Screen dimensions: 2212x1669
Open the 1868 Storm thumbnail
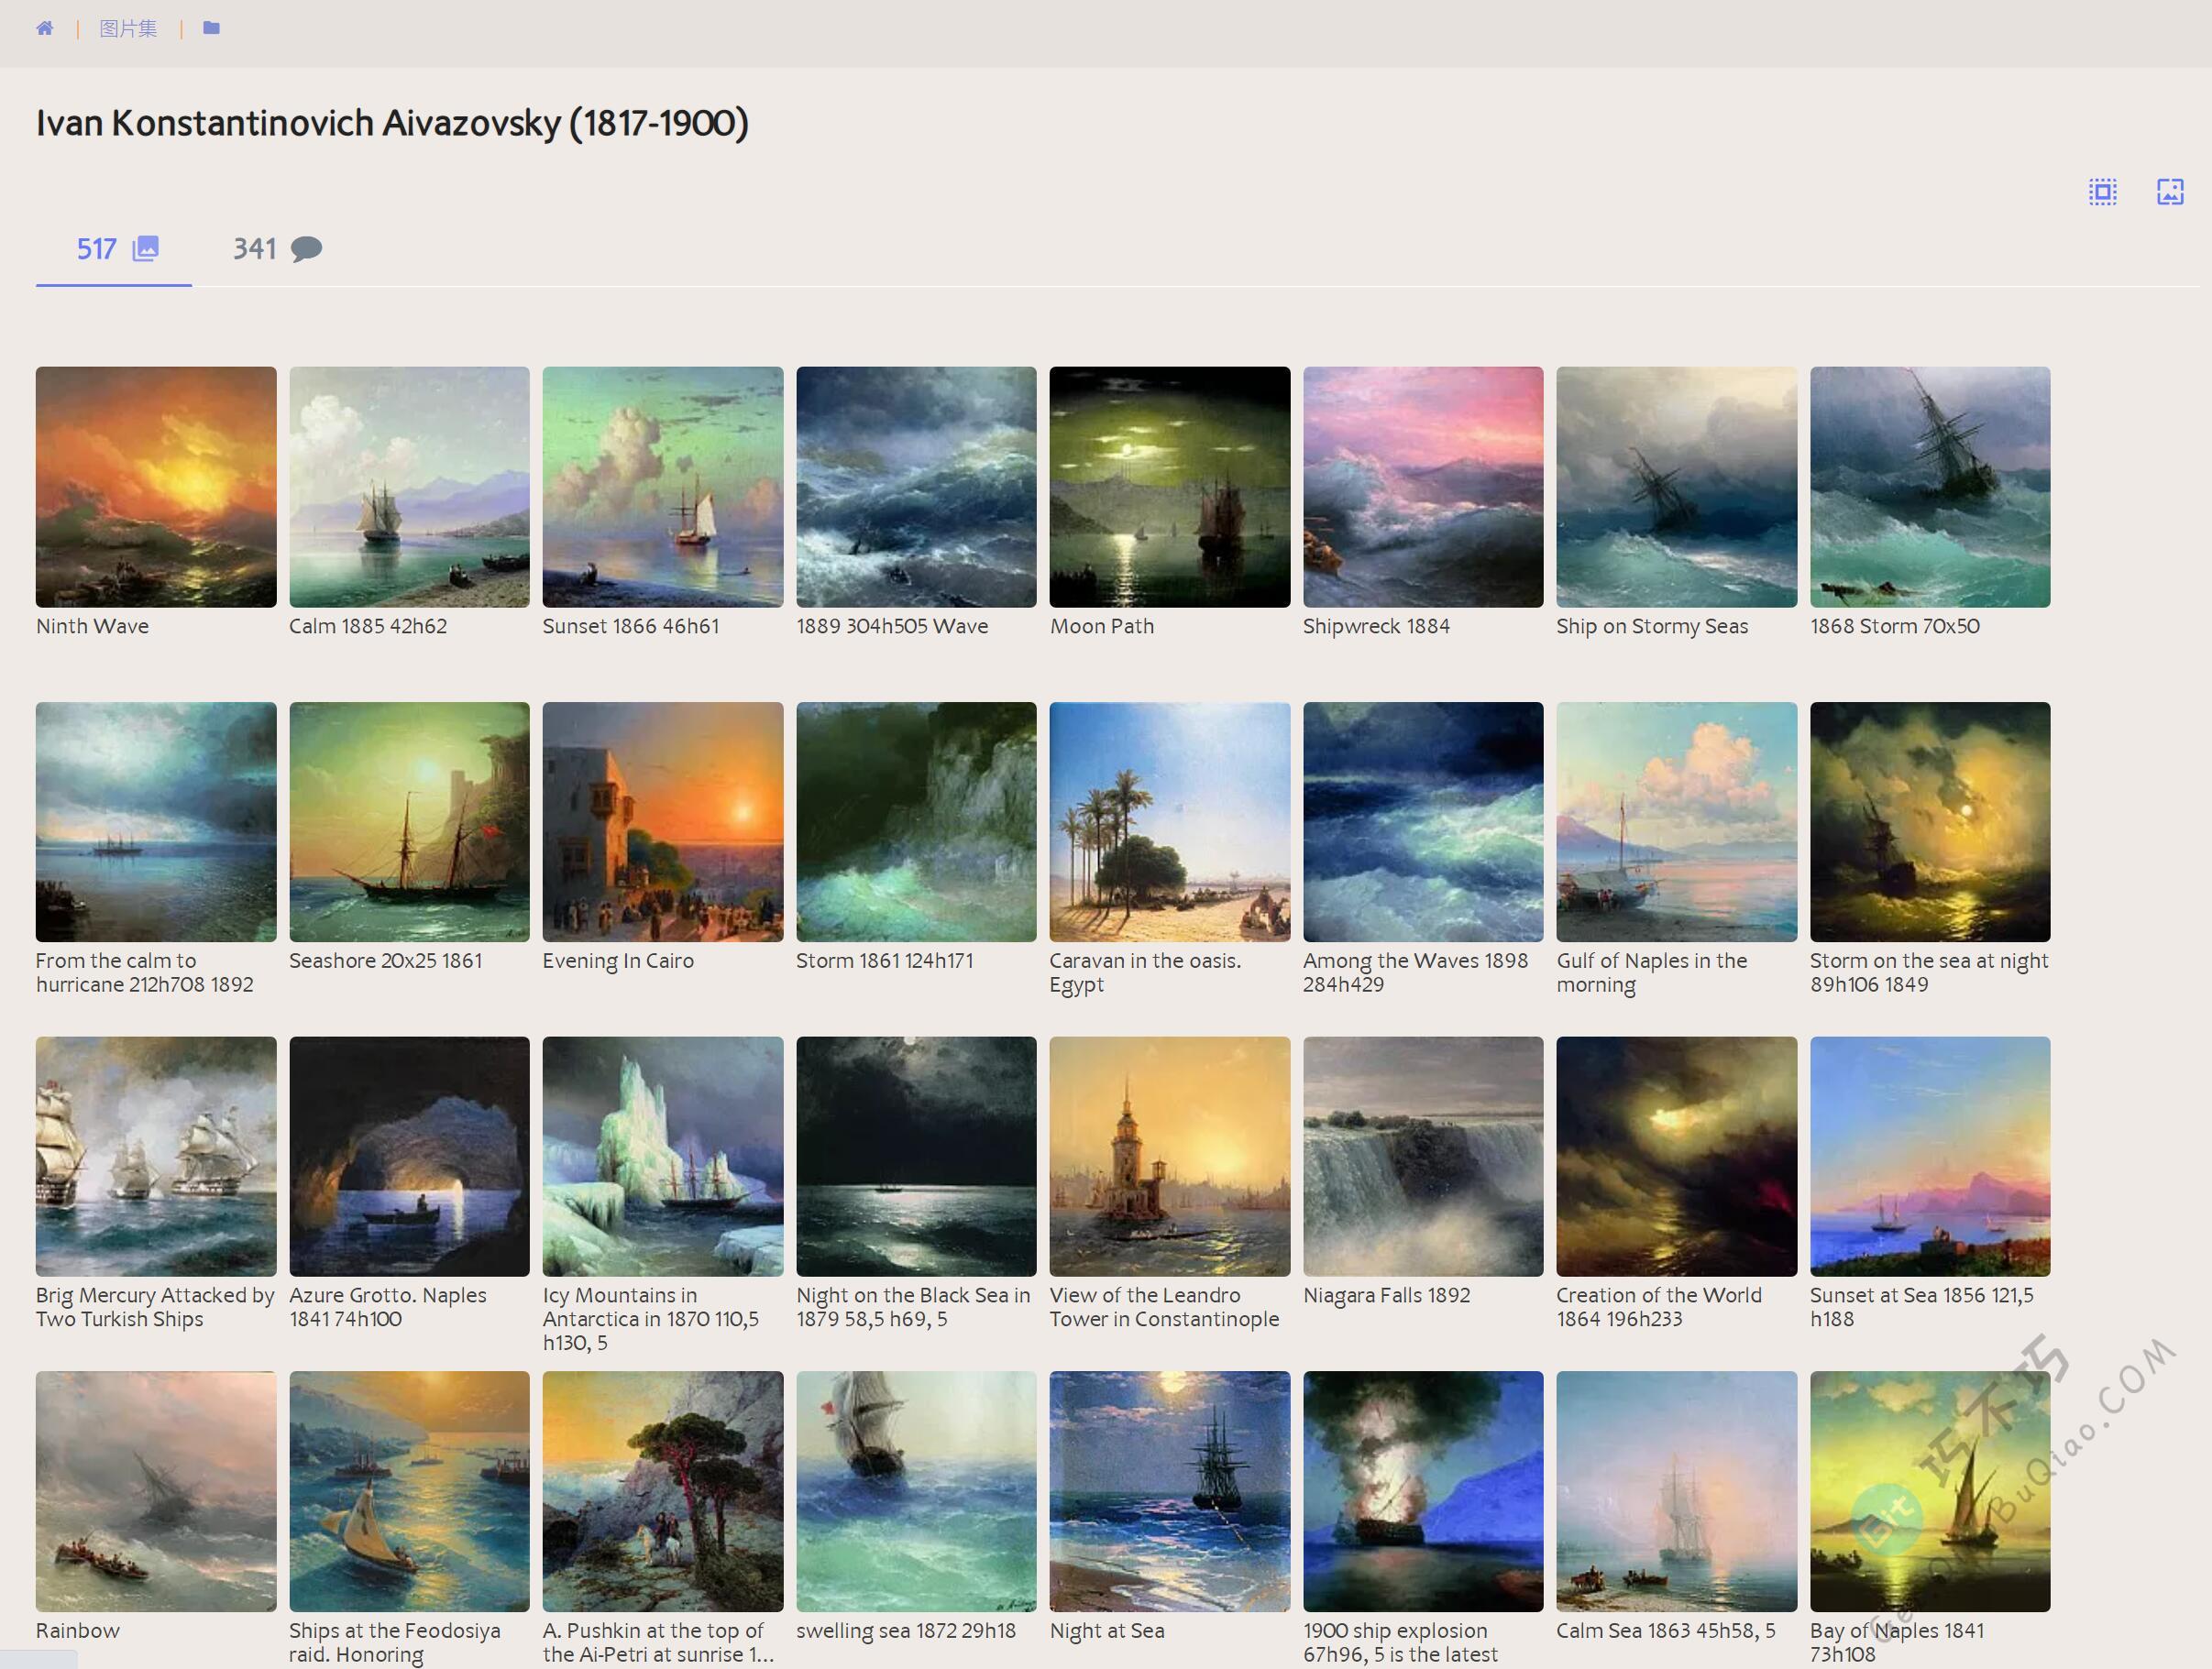tap(1930, 487)
